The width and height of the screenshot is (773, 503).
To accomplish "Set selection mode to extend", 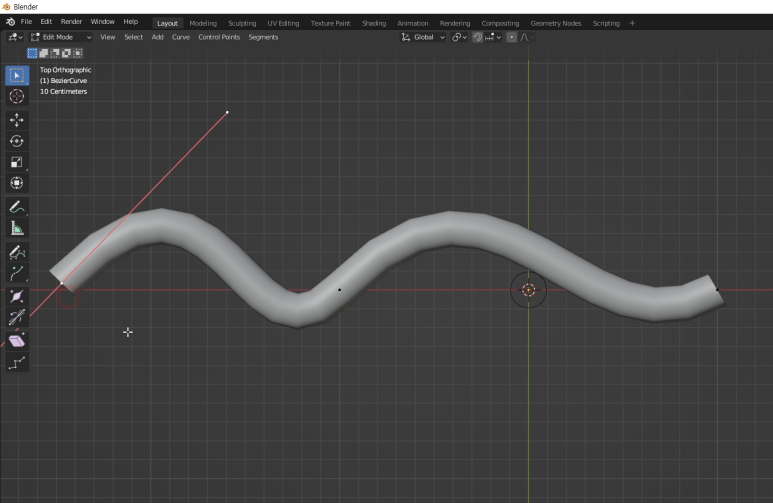I will pos(43,53).
